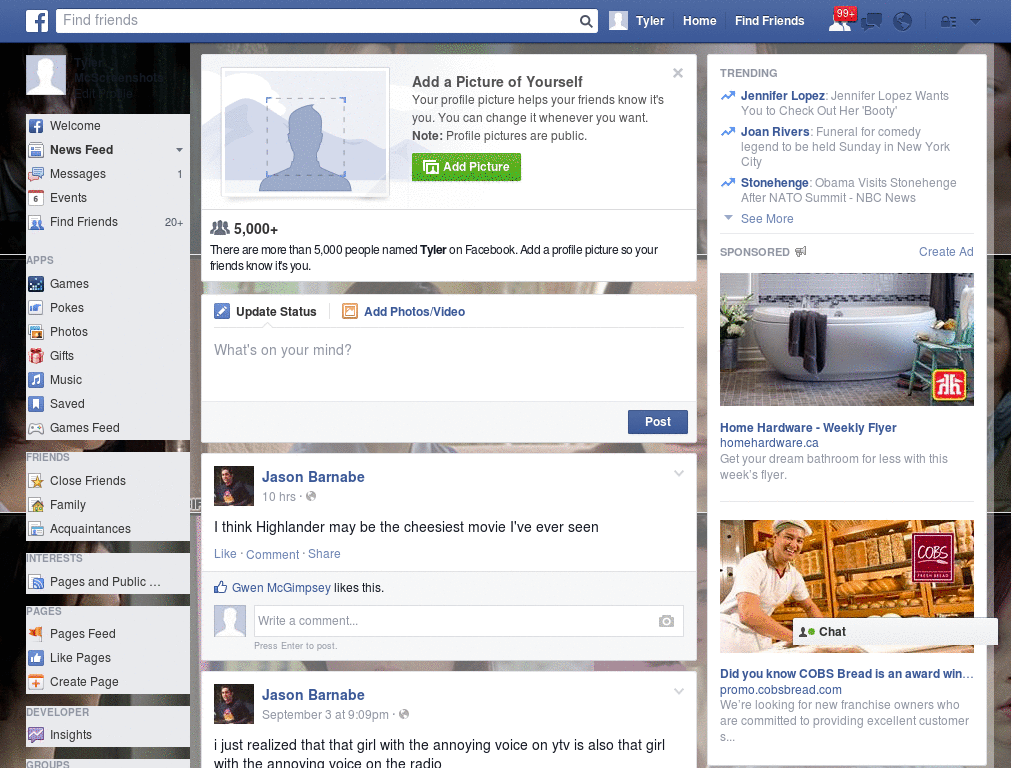This screenshot has height=768, width=1024.
Task: Open friend requests icon with 99+ badge
Action: point(840,21)
